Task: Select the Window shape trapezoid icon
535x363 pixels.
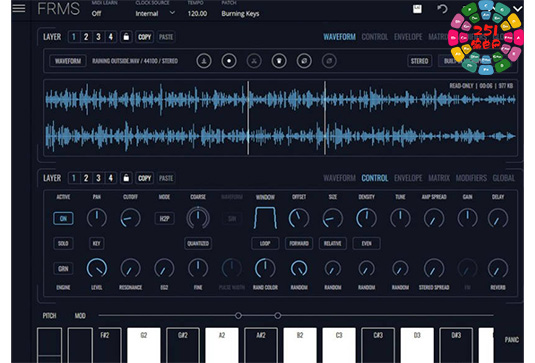Action: 265,218
